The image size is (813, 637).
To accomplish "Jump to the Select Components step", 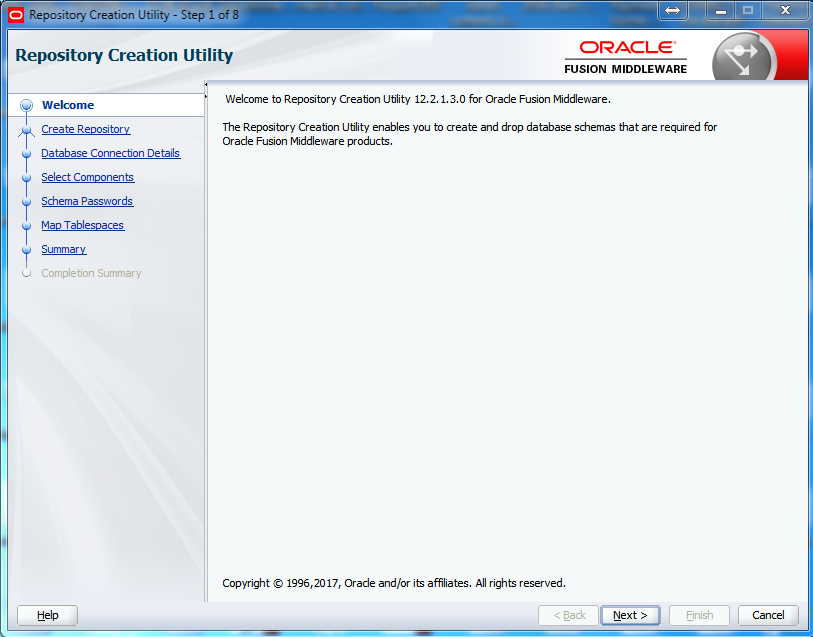I will pyautogui.click(x=88, y=177).
